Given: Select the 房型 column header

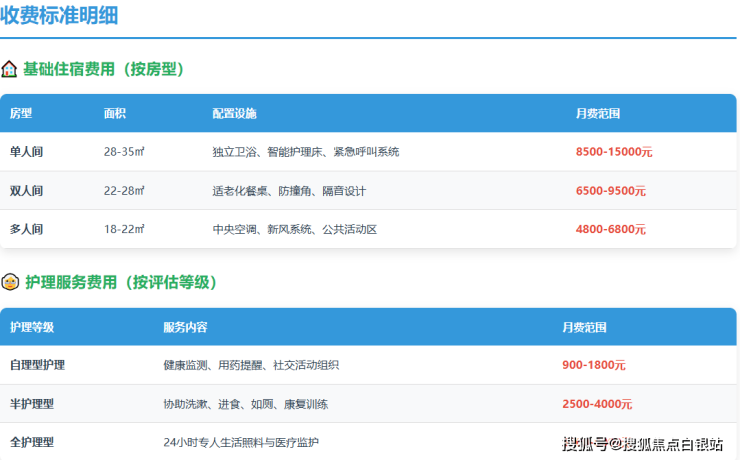Looking at the screenshot, I should (x=21, y=113).
